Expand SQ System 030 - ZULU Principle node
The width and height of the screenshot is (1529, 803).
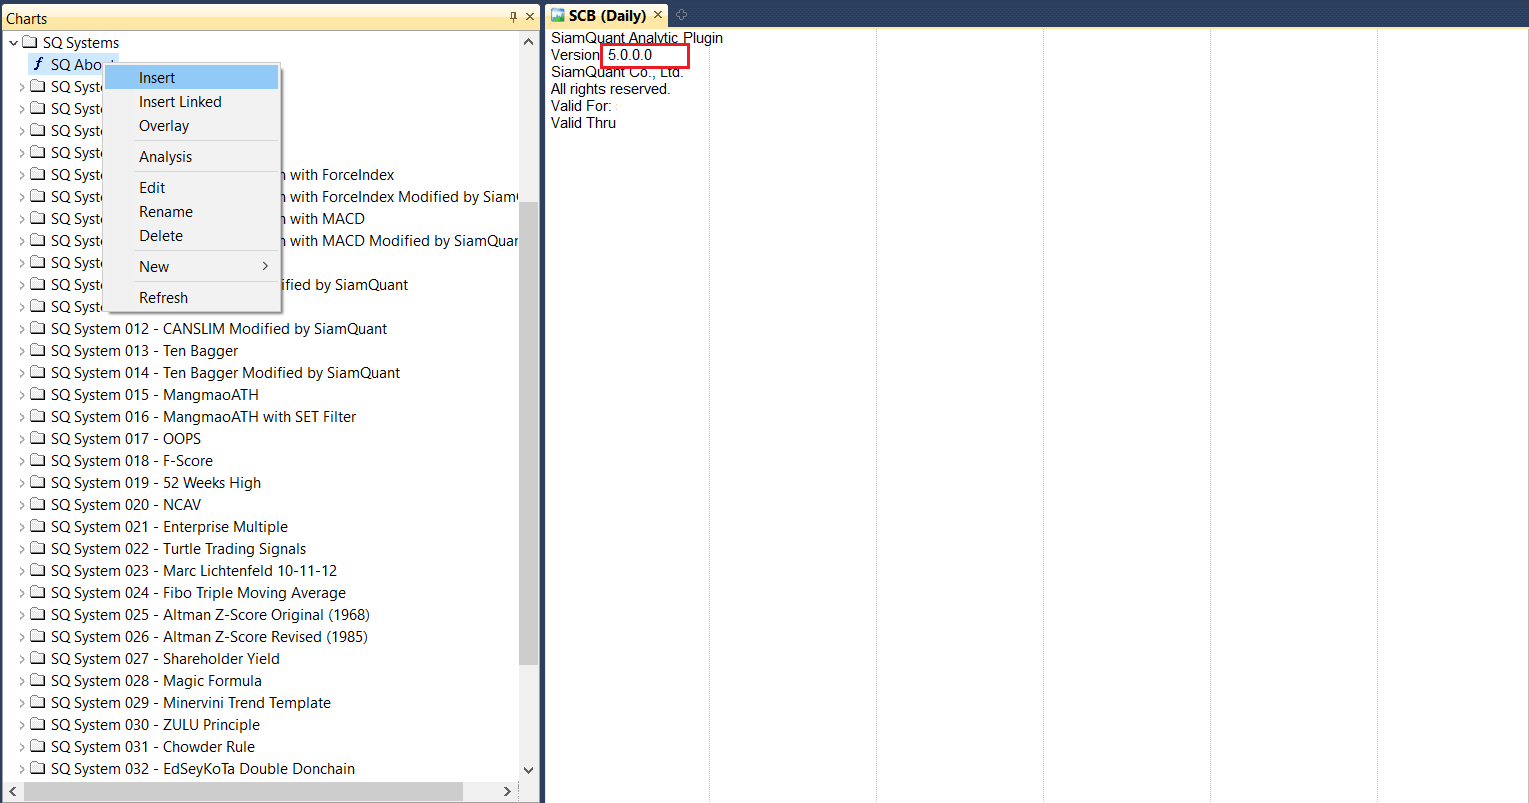point(22,725)
